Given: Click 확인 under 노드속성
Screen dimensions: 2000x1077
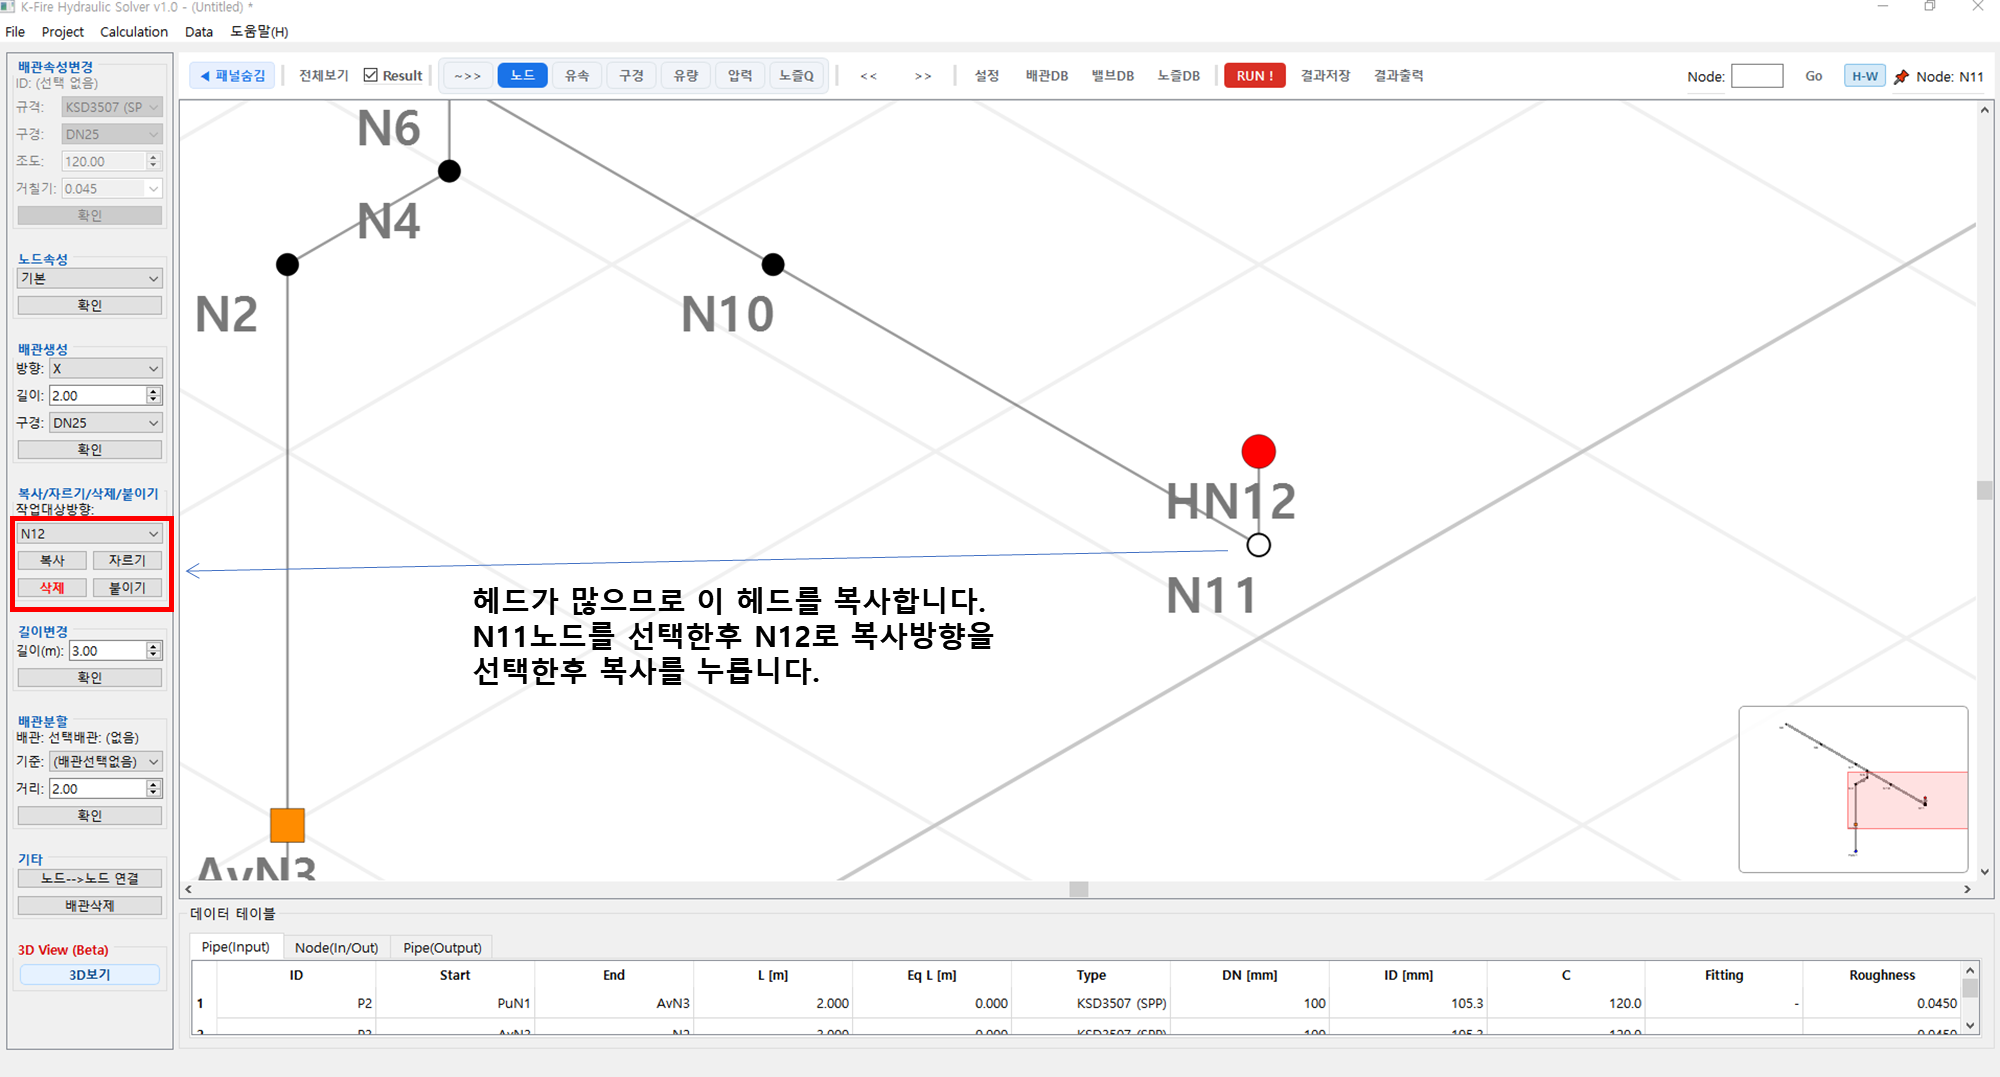Looking at the screenshot, I should [90, 305].
